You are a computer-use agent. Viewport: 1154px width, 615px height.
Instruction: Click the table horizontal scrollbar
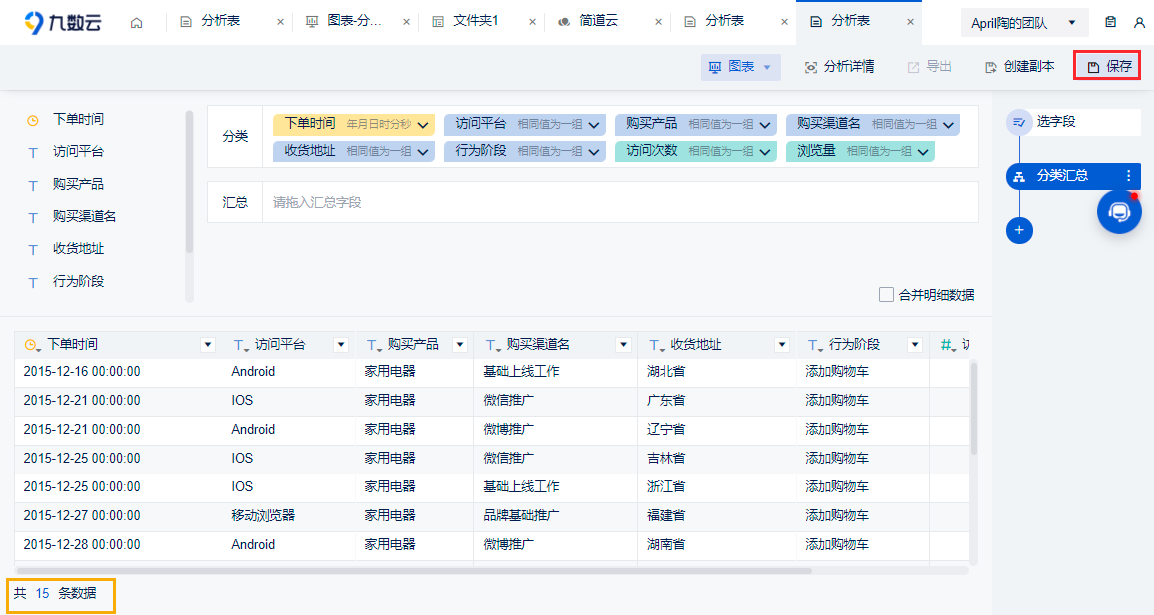[x=413, y=571]
